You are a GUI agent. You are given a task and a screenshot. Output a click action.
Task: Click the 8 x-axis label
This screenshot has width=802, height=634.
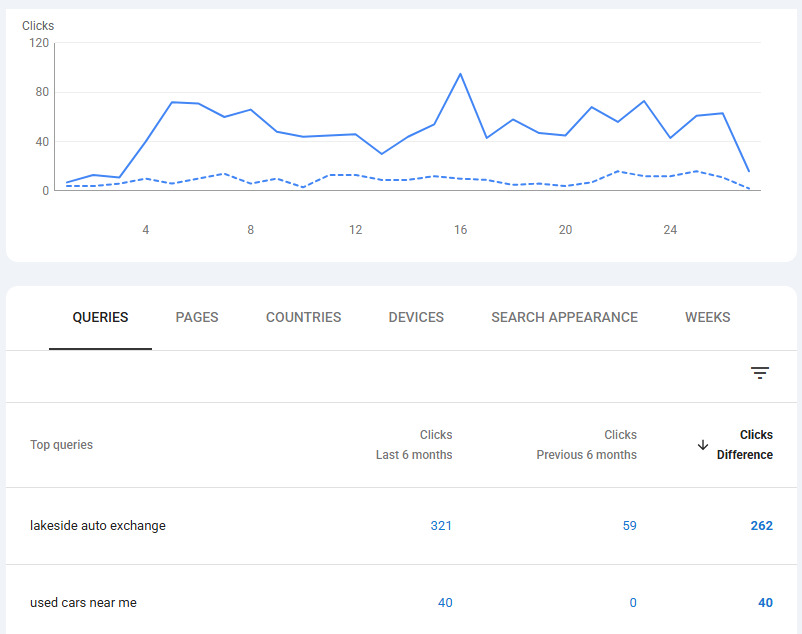click(x=251, y=230)
